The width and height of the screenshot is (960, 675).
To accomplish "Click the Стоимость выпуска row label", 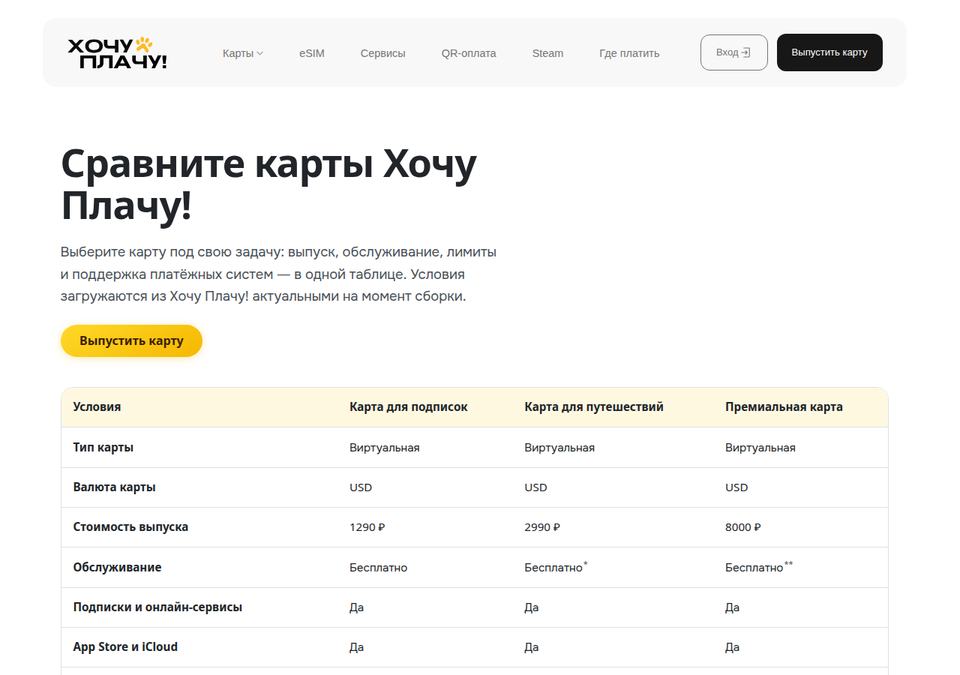I will pyautogui.click(x=130, y=527).
